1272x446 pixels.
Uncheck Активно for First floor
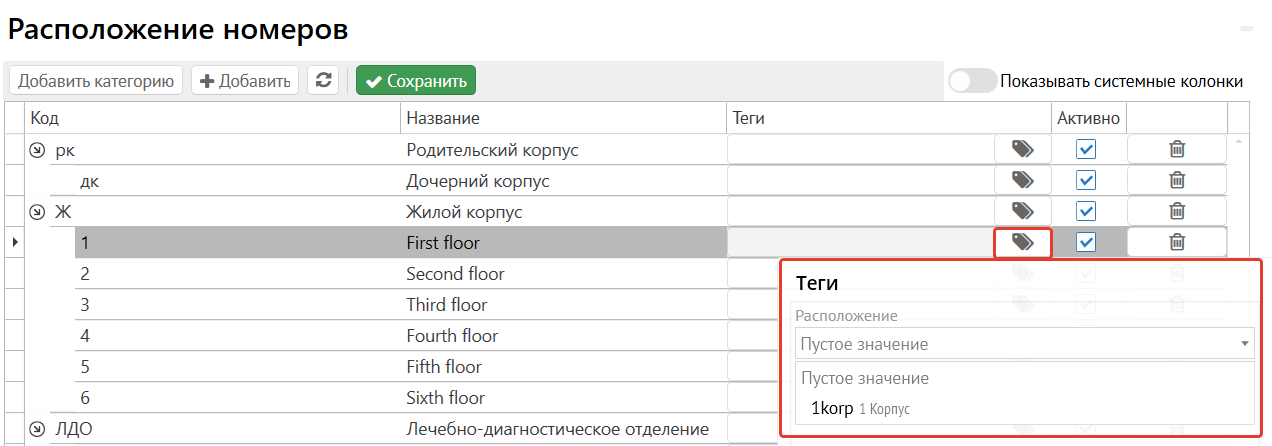pyautogui.click(x=1086, y=242)
